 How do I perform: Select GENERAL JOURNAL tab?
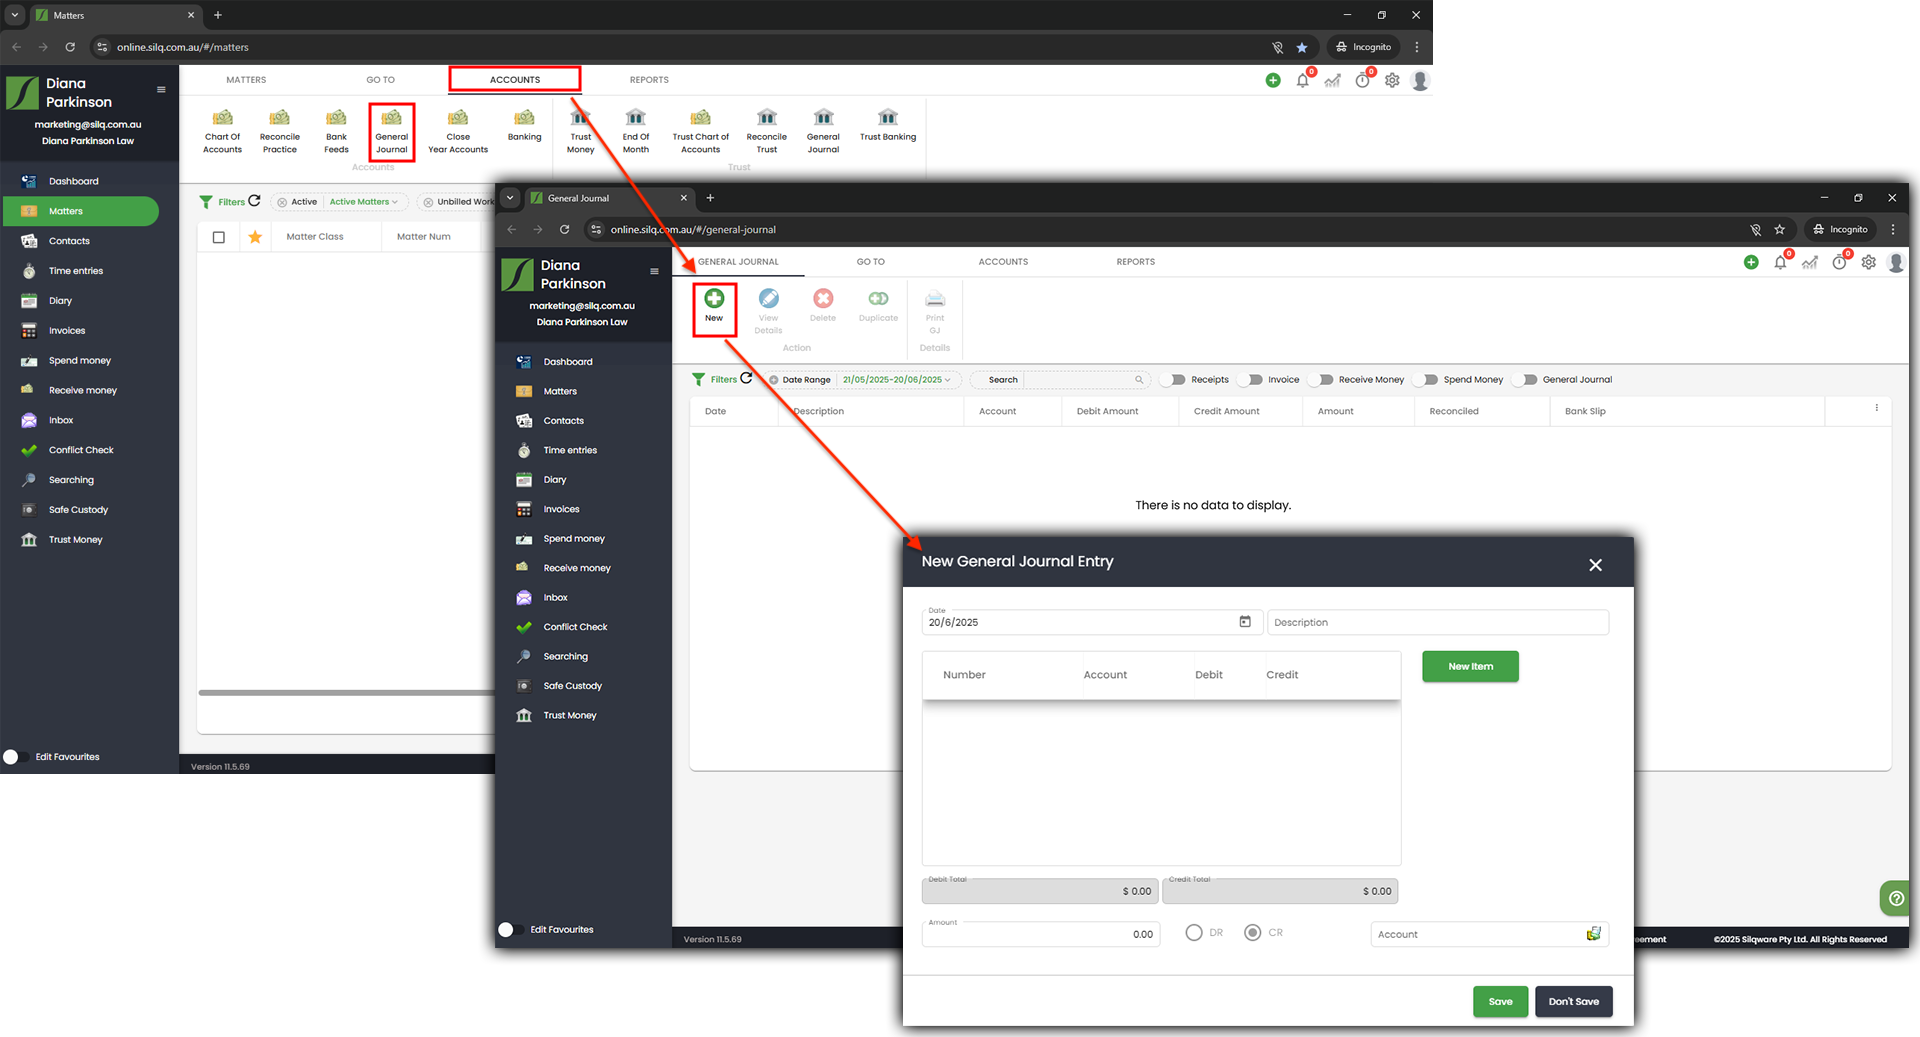[738, 262]
